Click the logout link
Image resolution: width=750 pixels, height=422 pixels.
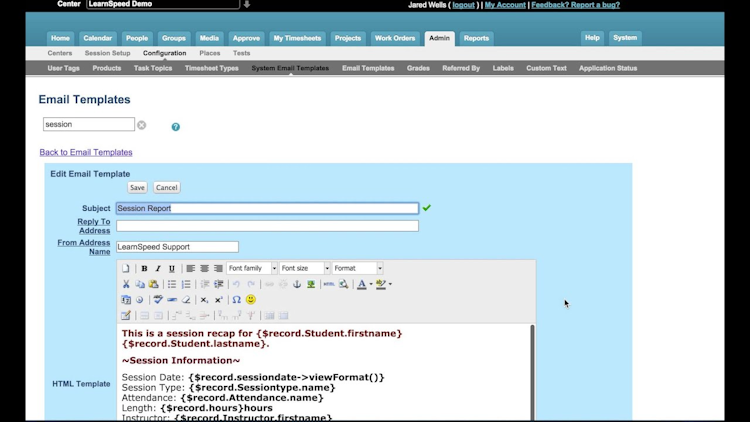463,5
